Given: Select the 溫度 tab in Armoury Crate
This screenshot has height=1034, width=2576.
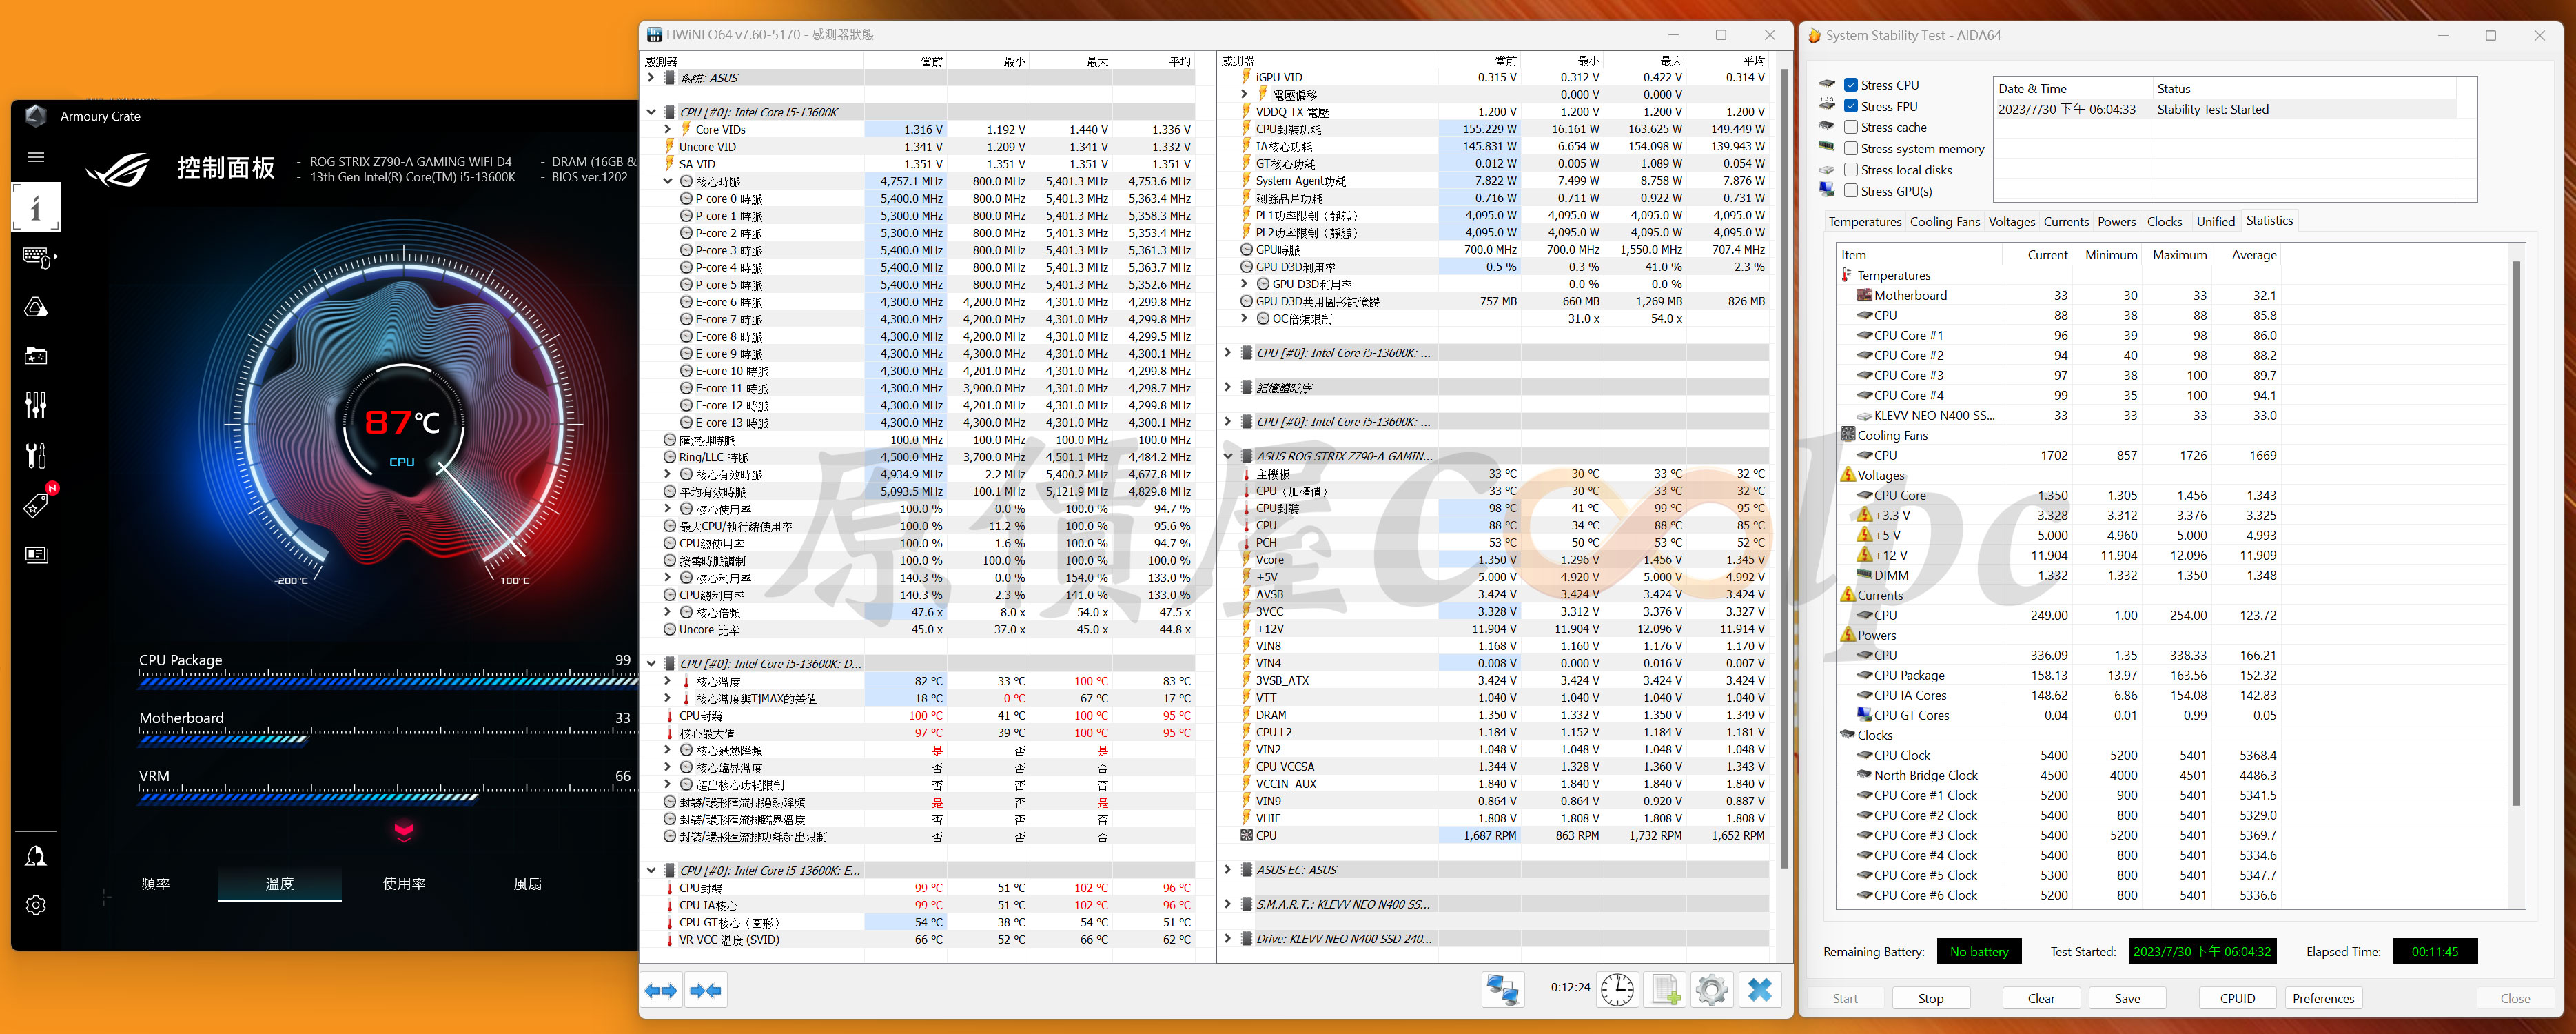Looking at the screenshot, I should (x=280, y=883).
